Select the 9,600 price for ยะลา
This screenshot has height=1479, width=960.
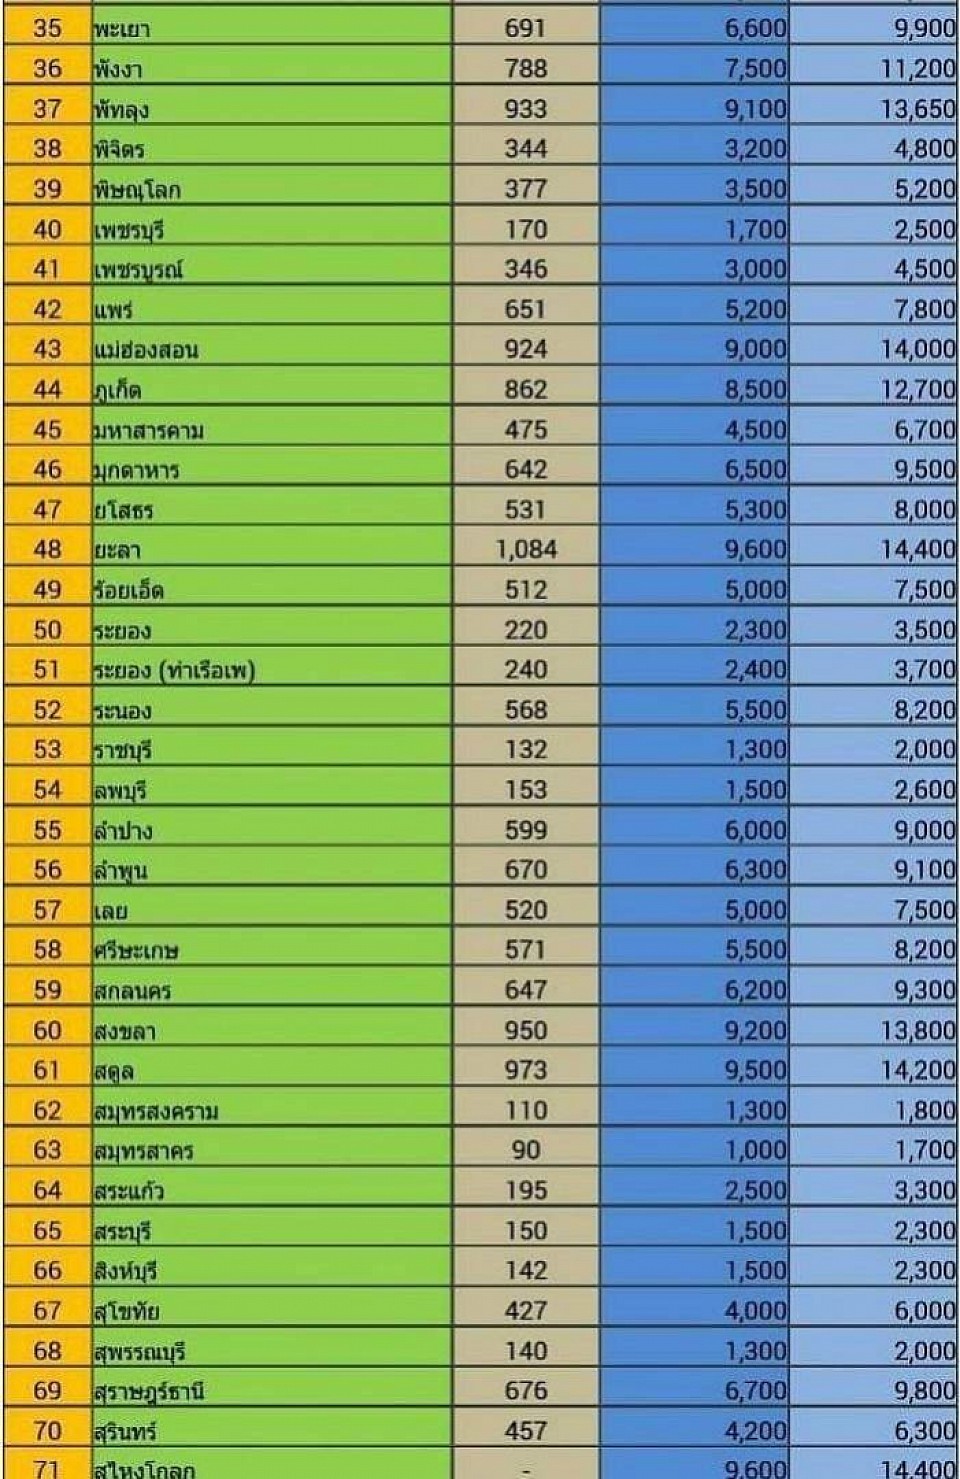694,549
